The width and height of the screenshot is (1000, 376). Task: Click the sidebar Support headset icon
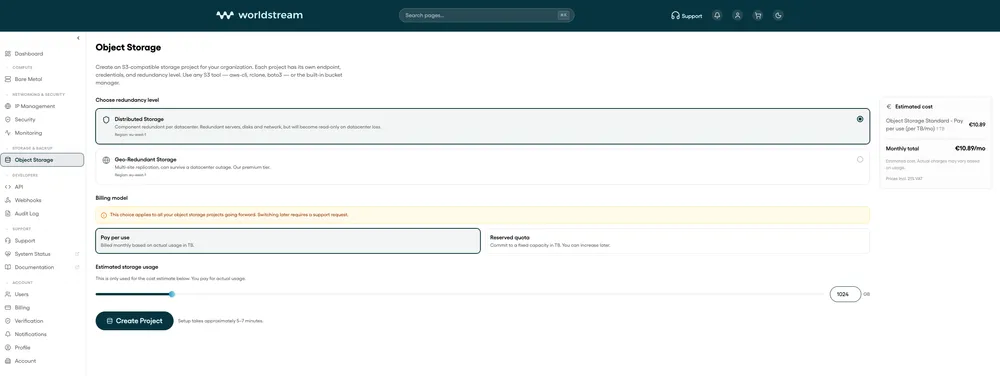[x=8, y=240]
